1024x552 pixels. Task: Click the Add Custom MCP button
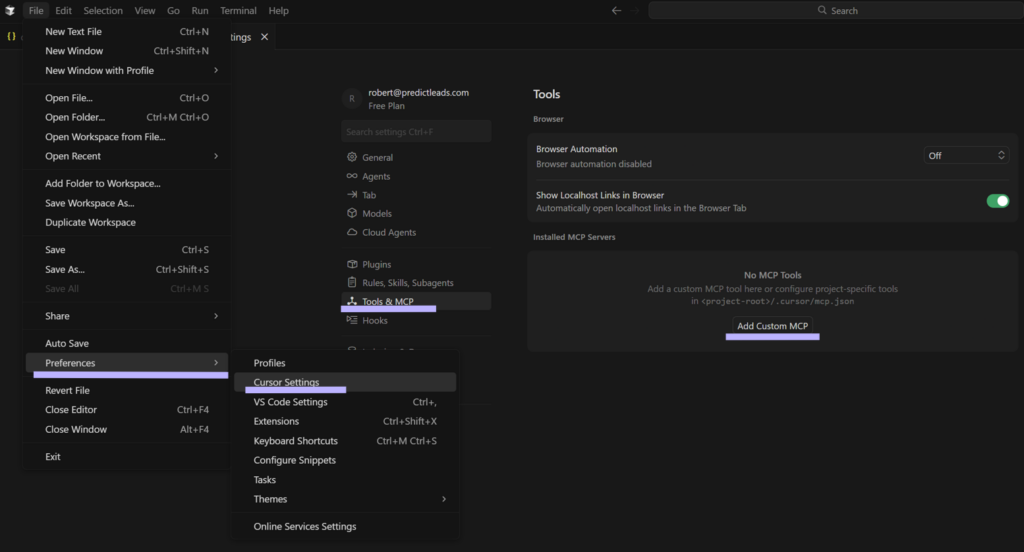point(773,326)
